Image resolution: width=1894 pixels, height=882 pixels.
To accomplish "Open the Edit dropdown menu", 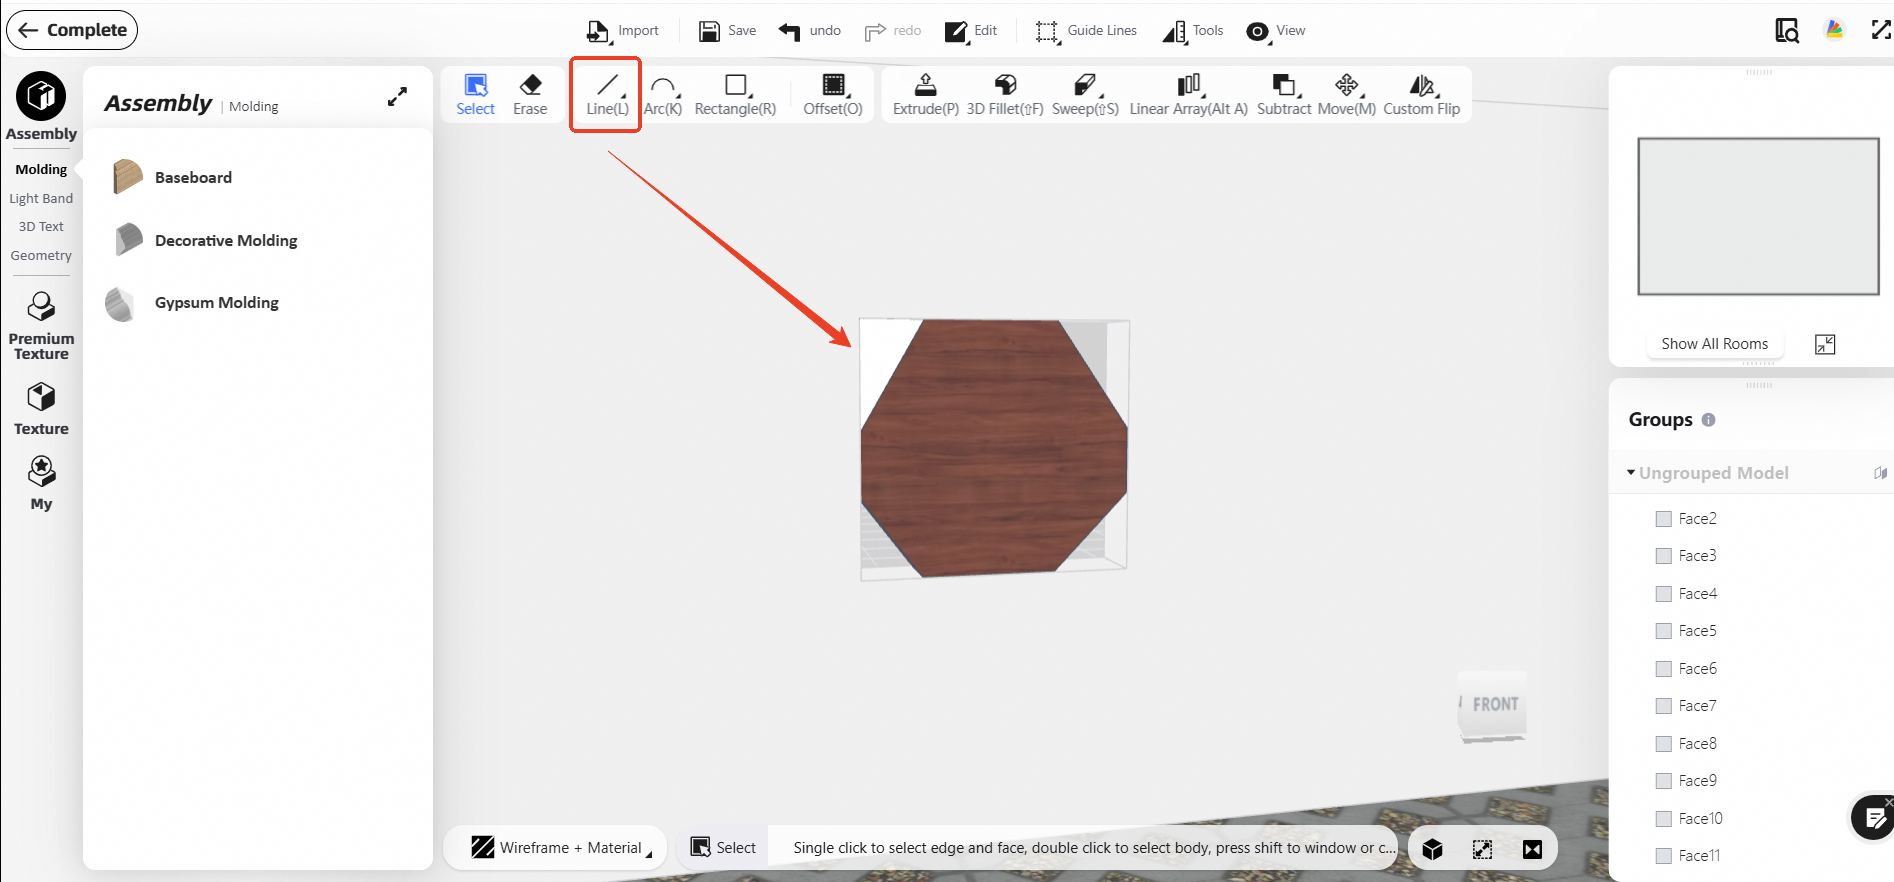I will (x=971, y=31).
